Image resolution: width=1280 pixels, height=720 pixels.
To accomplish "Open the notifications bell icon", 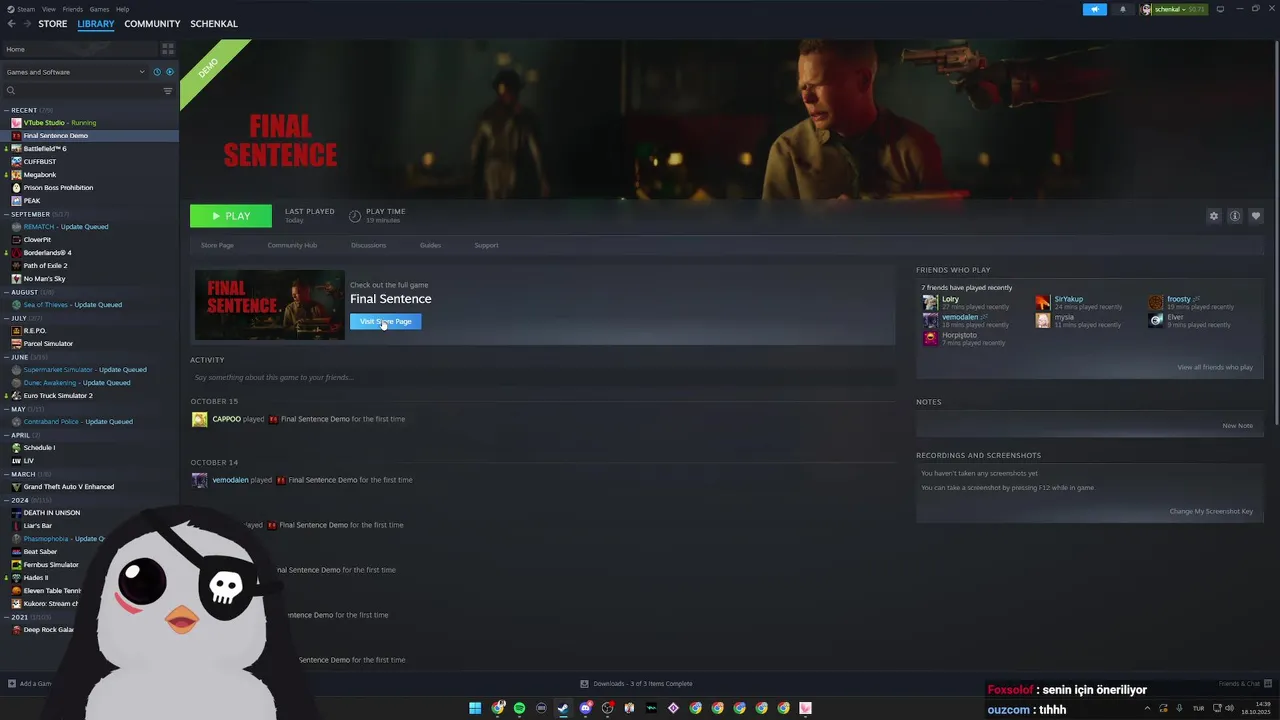I will coord(1122,9).
